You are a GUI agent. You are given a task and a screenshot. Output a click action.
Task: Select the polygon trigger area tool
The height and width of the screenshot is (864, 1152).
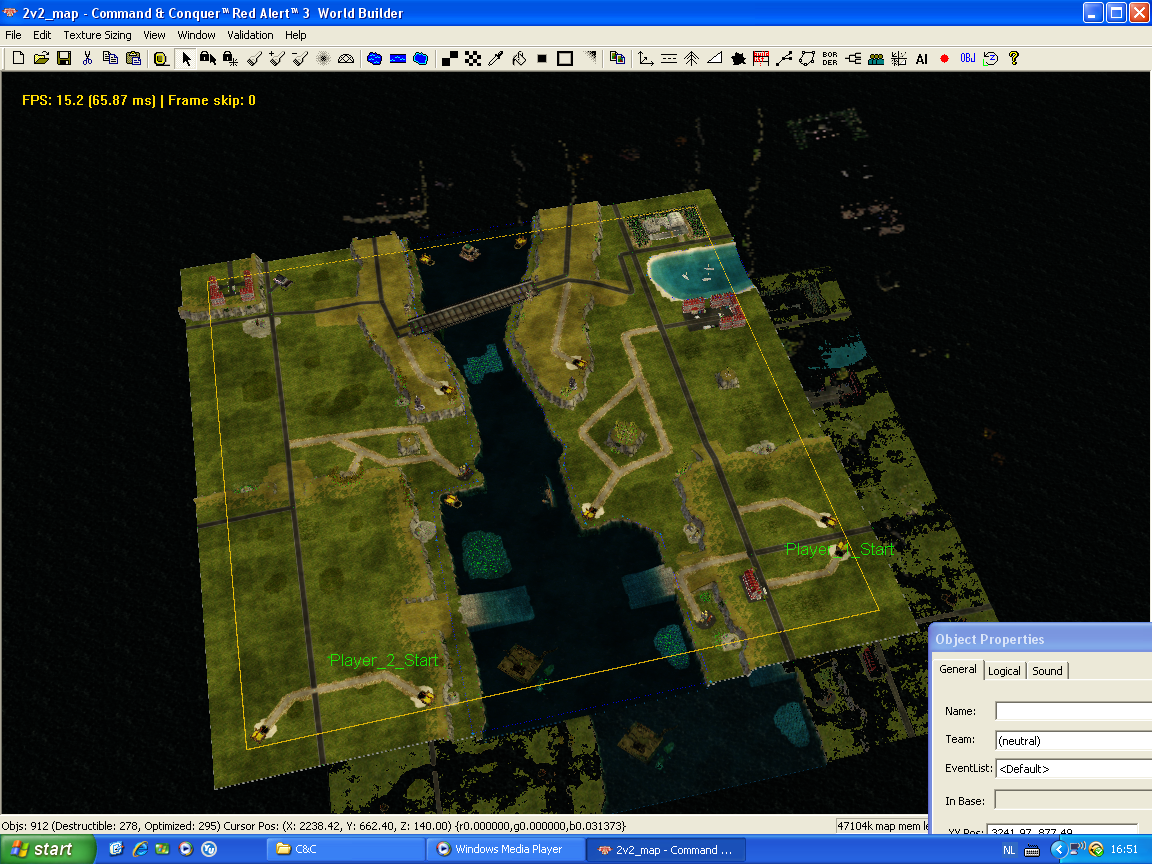point(807,58)
